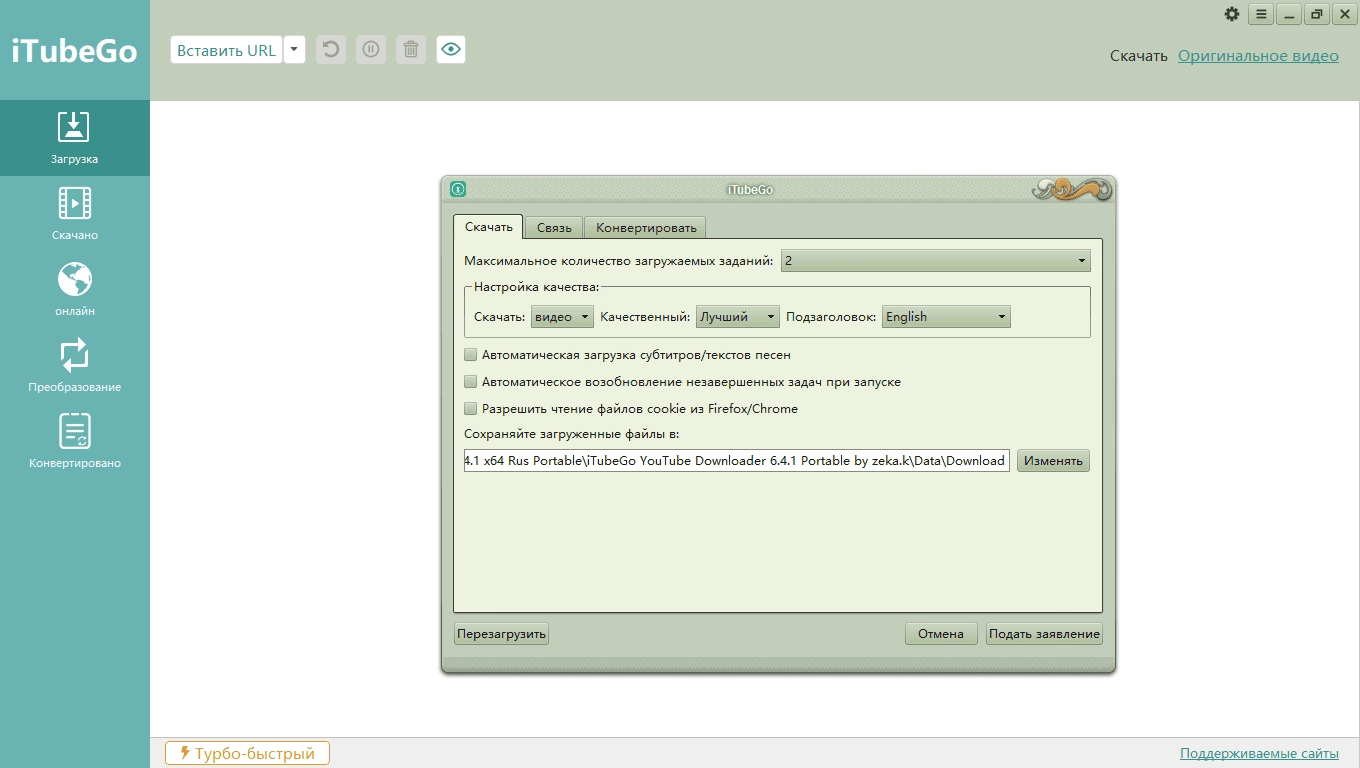This screenshot has height=768, width=1360.
Task: Open the hamburger menu in title bar
Action: coord(1261,14)
